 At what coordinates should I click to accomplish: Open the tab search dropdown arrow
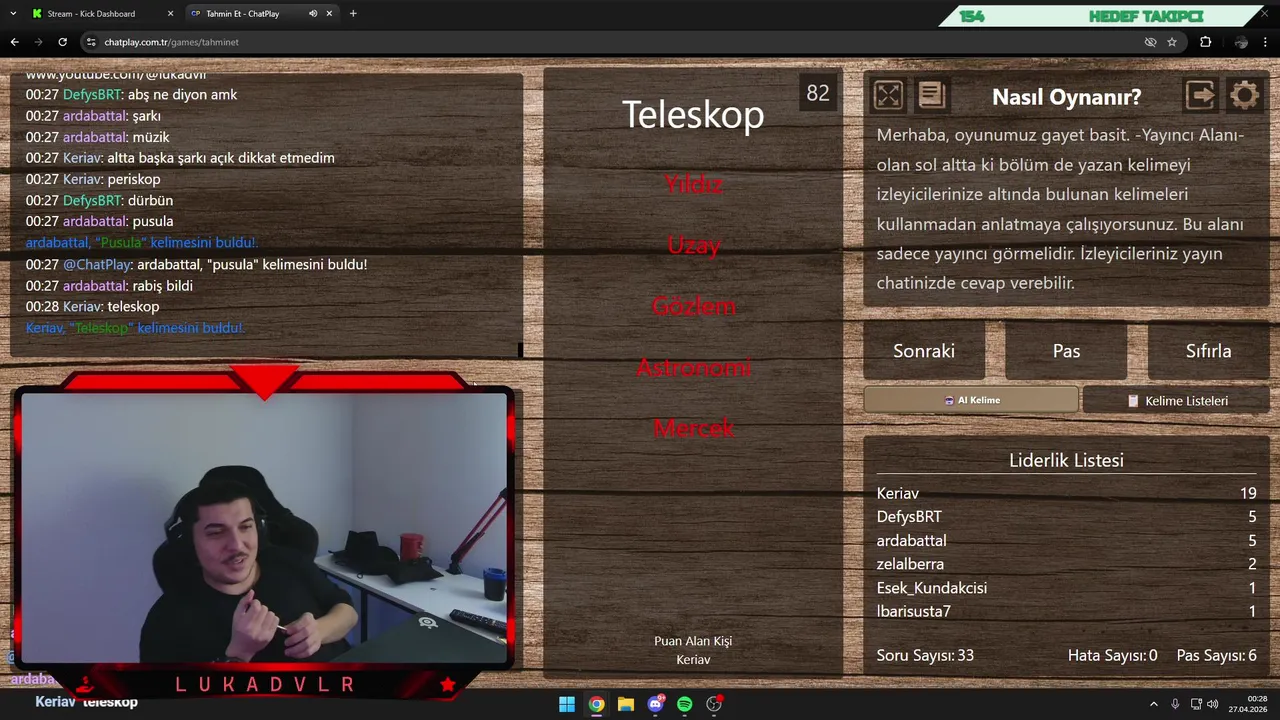tap(13, 14)
